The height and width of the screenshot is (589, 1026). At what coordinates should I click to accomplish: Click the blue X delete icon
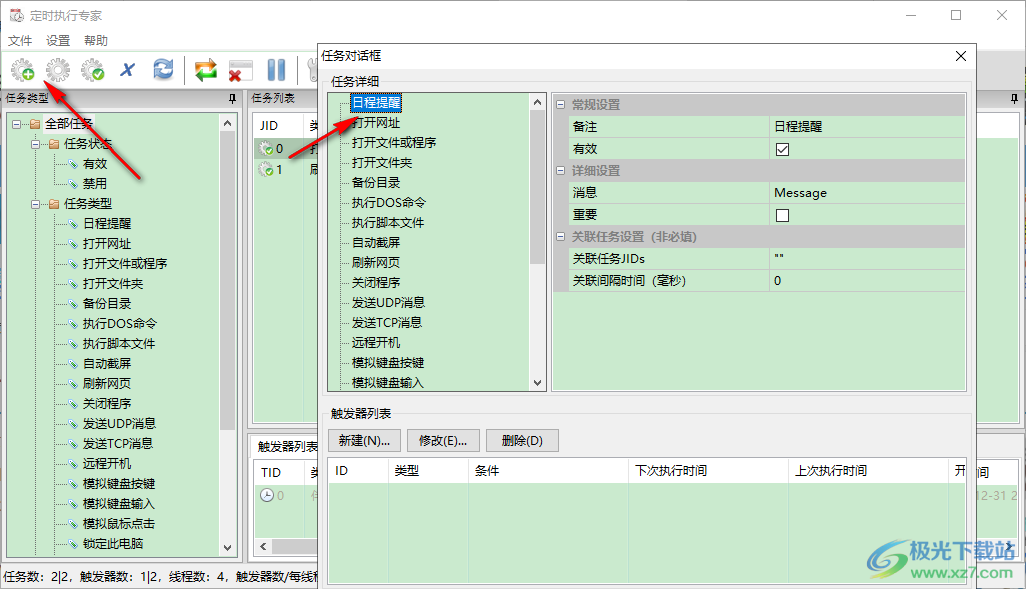pyautogui.click(x=127, y=70)
